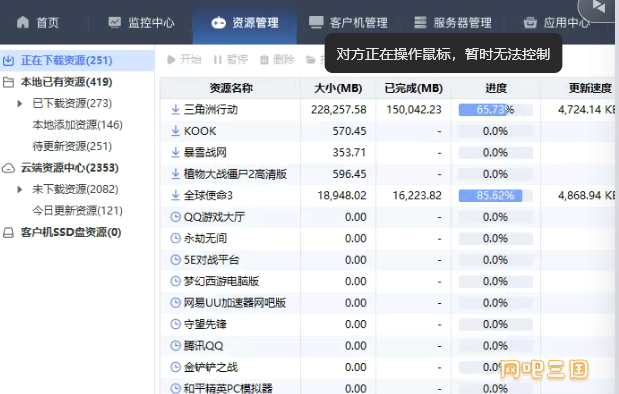Click the 删除 delete button
Screen dimensions: 619x394
point(278,60)
